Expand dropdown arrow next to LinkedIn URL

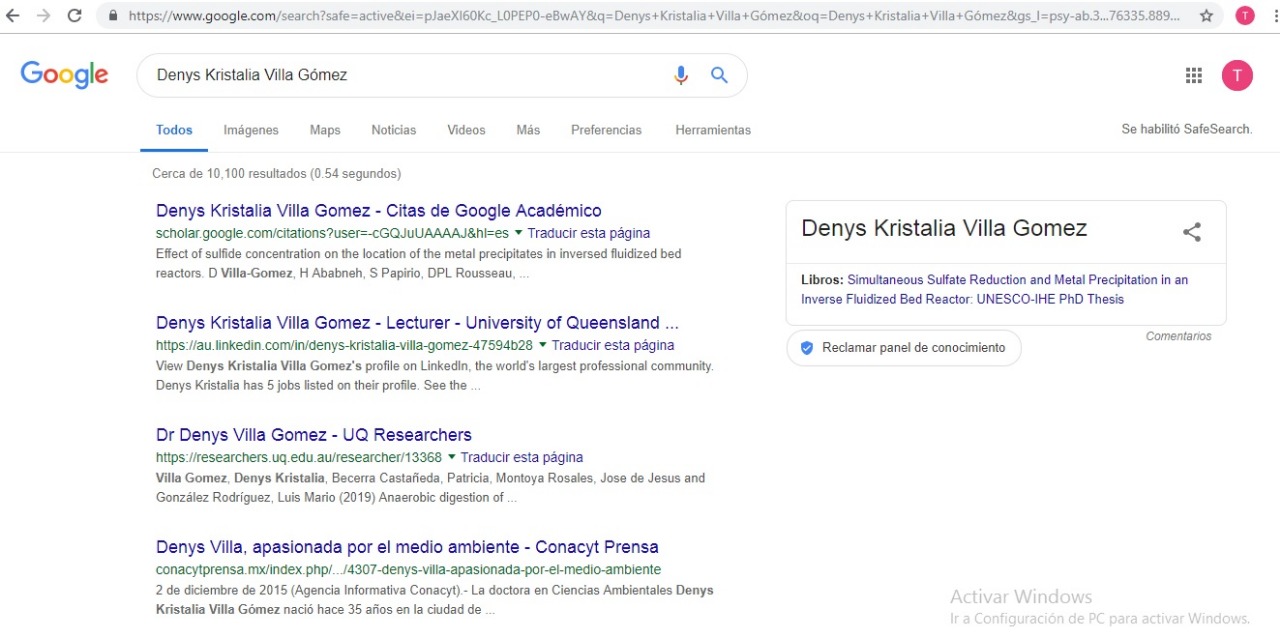543,345
